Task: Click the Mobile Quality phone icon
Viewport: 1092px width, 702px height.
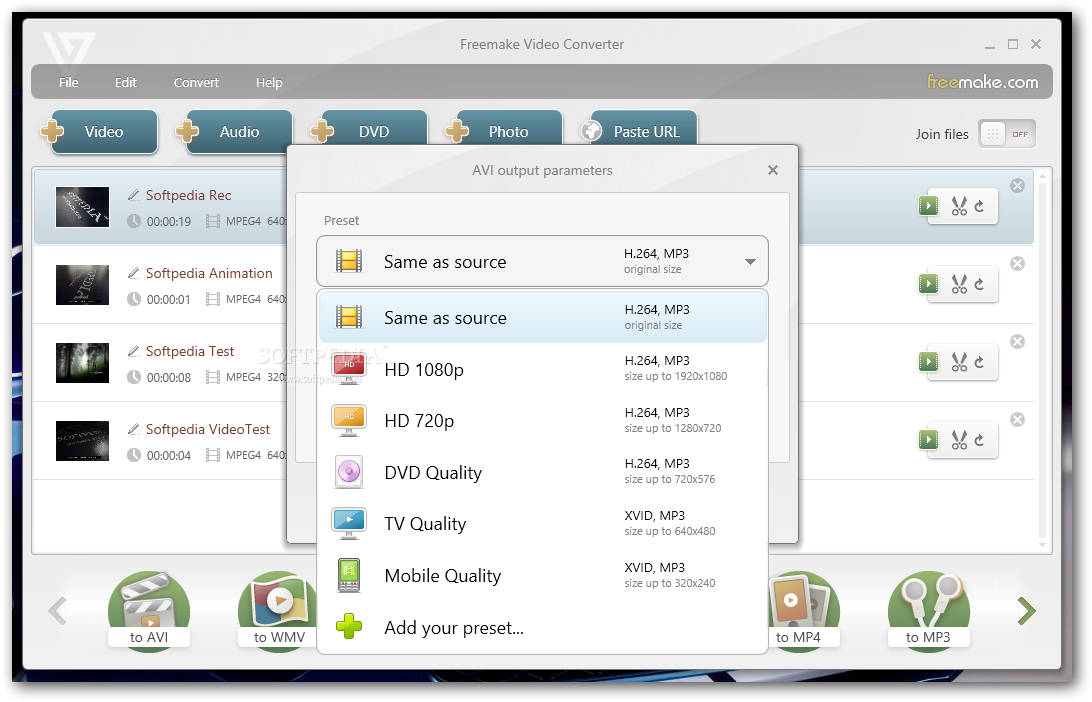Action: click(x=349, y=575)
